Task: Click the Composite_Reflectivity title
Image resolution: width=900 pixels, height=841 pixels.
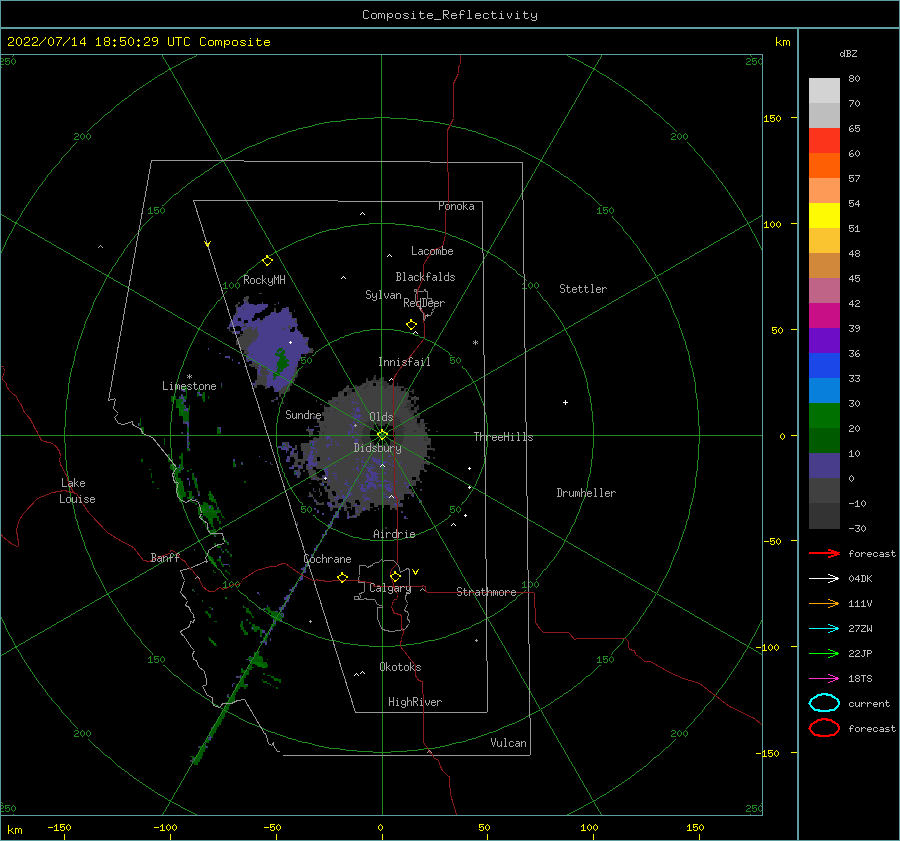Action: [x=449, y=15]
